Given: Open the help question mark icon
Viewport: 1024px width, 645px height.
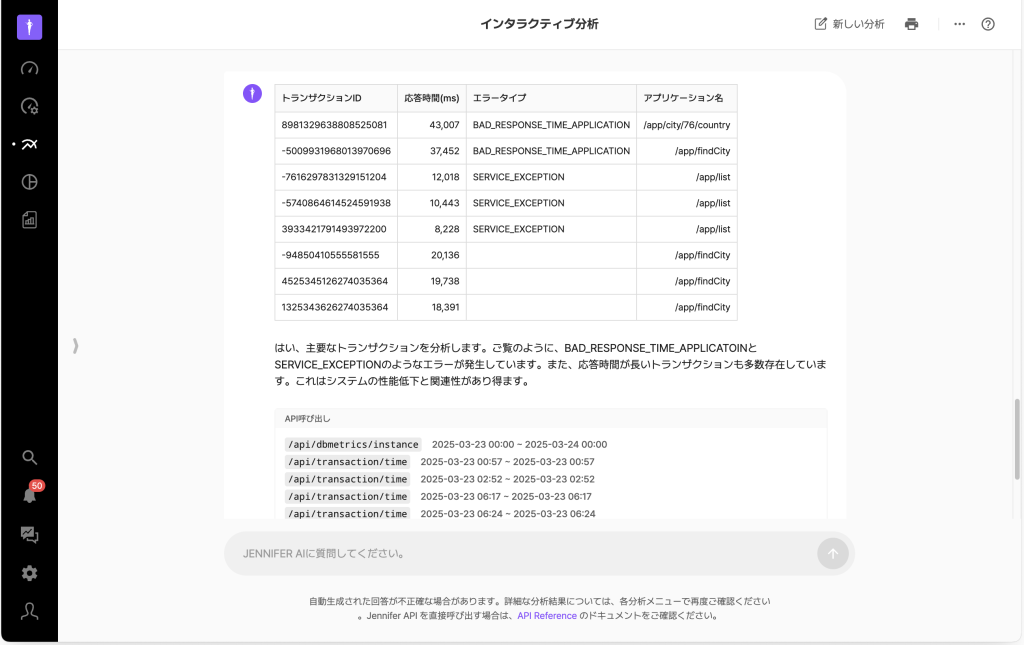Looking at the screenshot, I should coord(988,24).
